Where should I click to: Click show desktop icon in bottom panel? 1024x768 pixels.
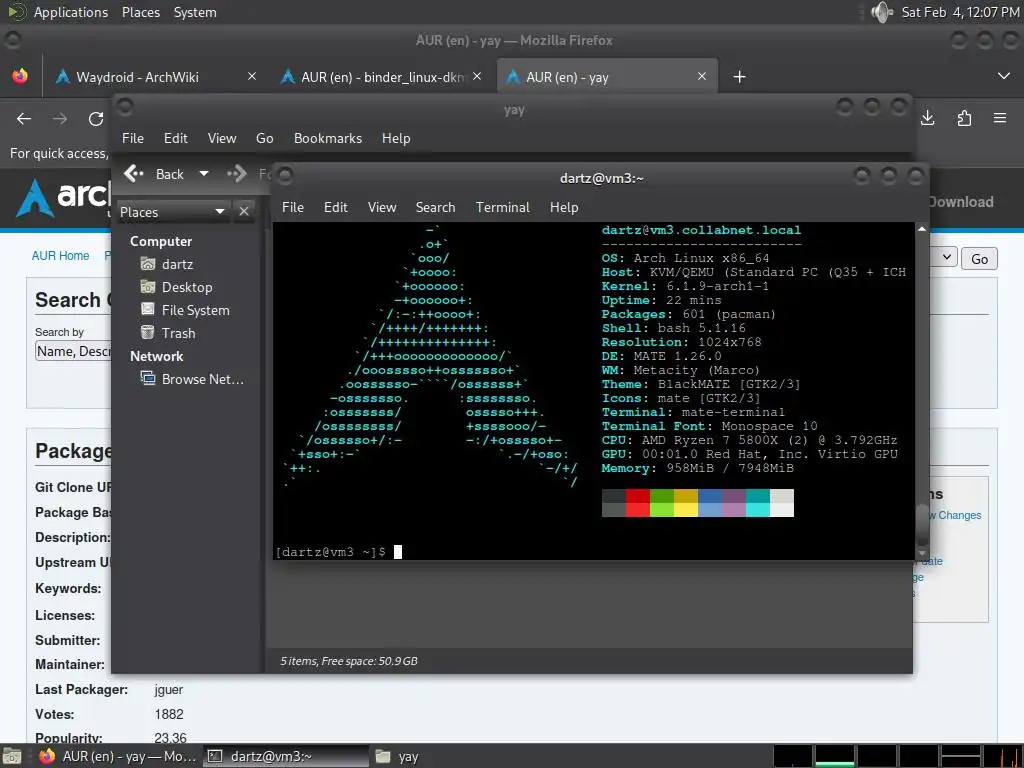click(x=12, y=757)
